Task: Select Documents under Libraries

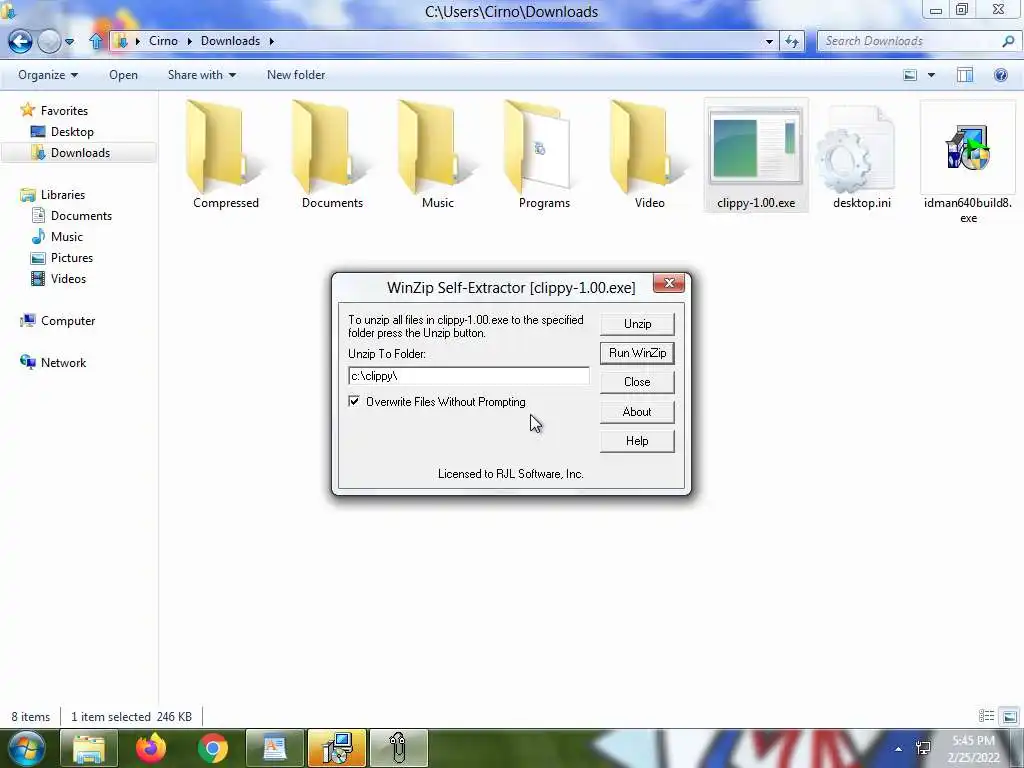Action: (81, 216)
